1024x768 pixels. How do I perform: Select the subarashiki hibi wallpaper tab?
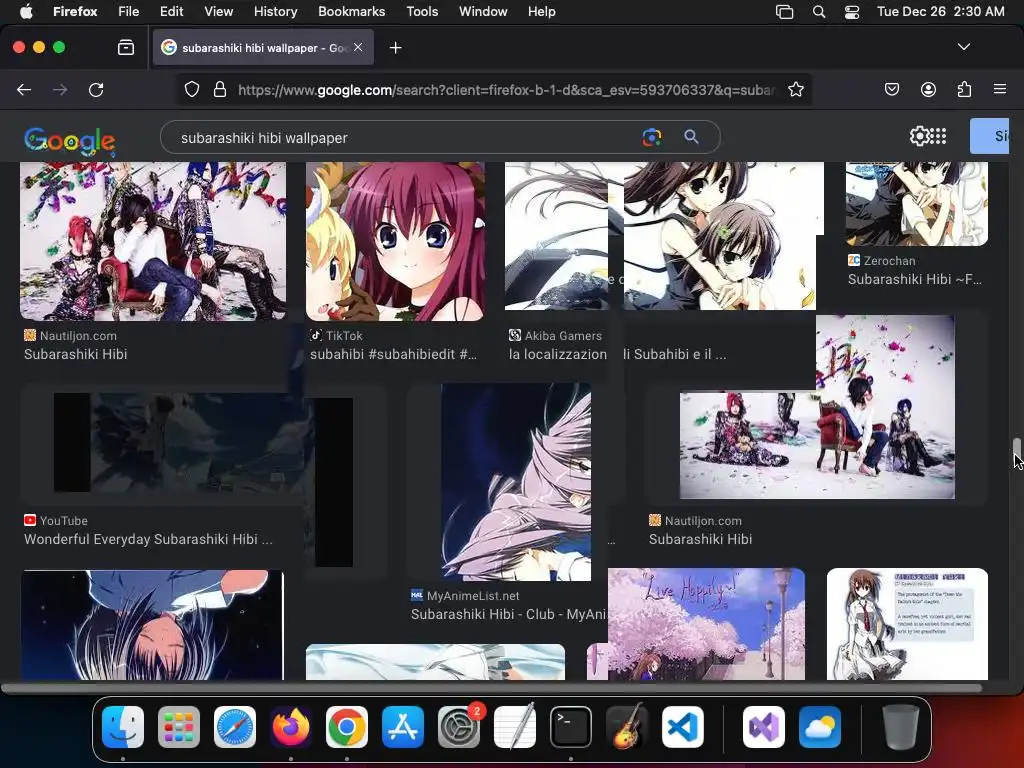263,47
